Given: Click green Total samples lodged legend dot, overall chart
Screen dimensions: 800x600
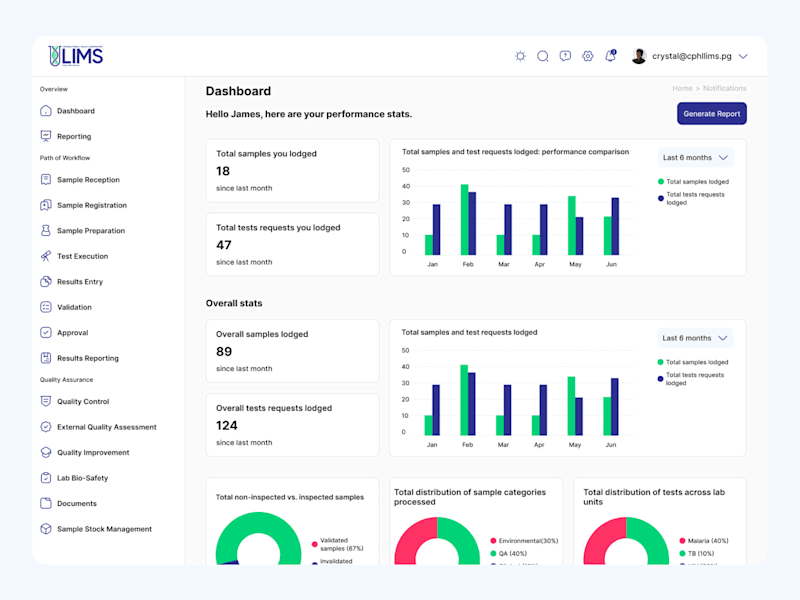Looking at the screenshot, I should point(660,362).
